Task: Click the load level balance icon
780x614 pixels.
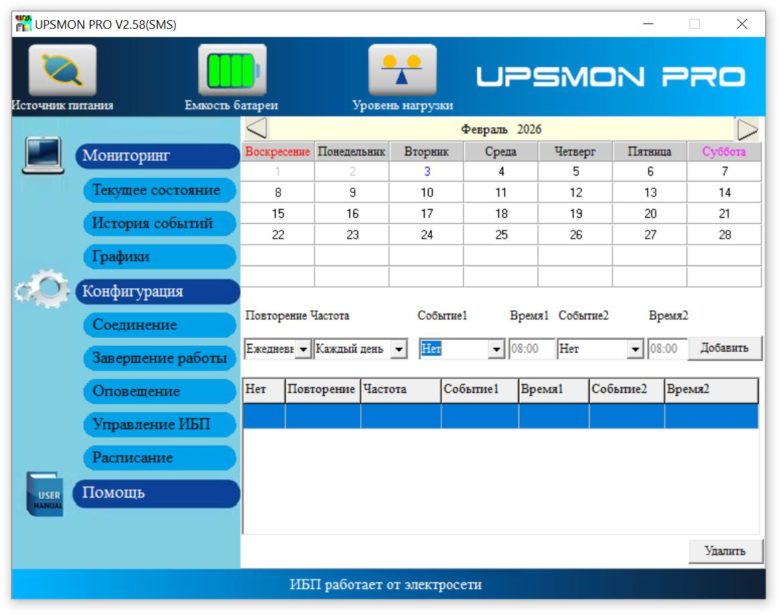Action: (x=402, y=70)
